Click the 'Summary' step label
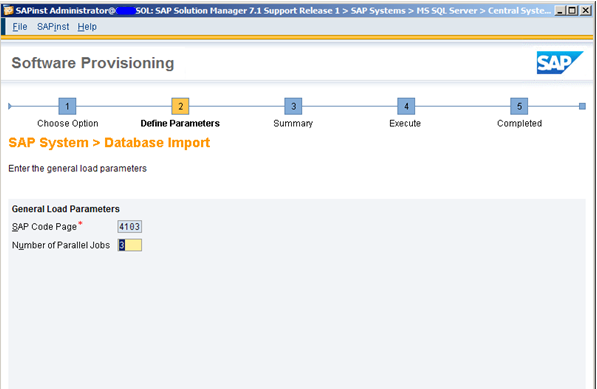 click(x=293, y=123)
